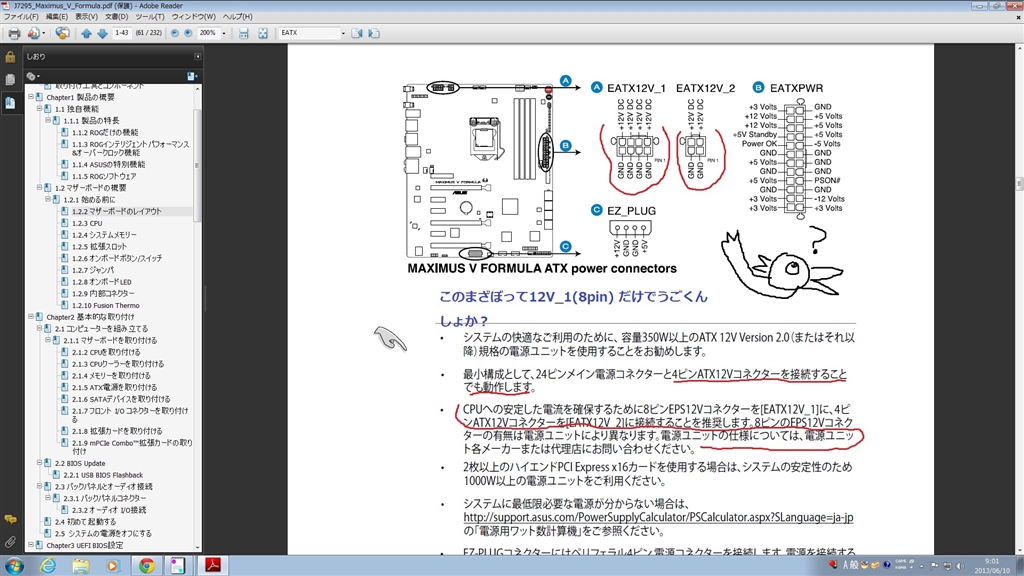Click the document vertical scrollbar on right edge
Screen dimensions: 1024x576
1019,184
